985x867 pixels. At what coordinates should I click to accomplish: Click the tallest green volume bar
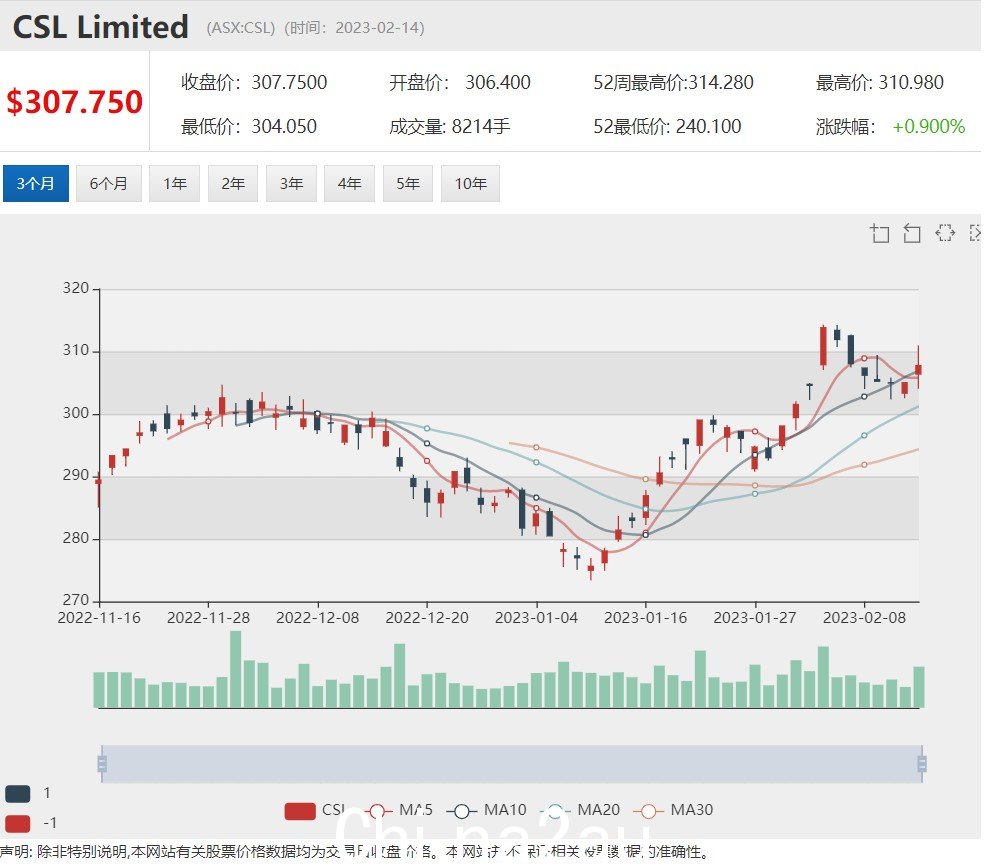coord(236,670)
